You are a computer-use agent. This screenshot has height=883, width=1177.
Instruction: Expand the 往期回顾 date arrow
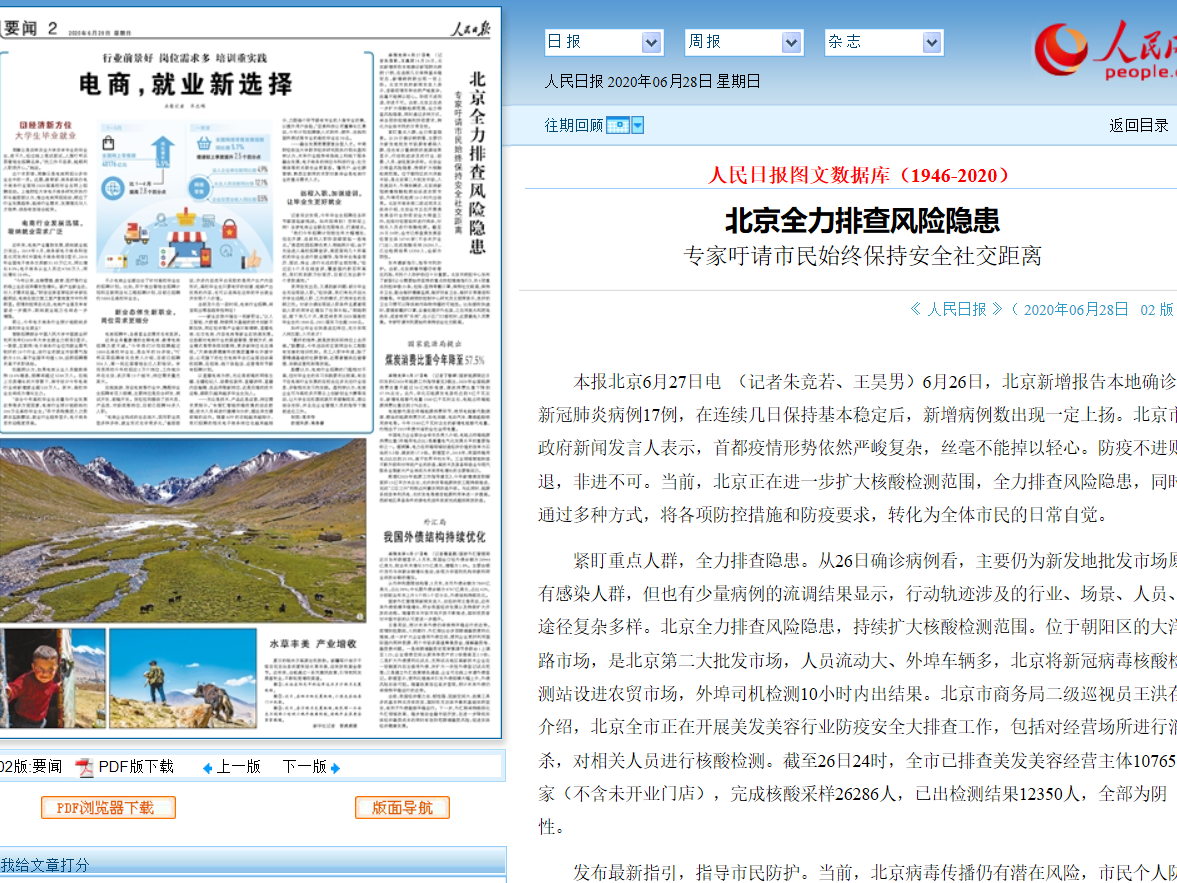coord(638,125)
